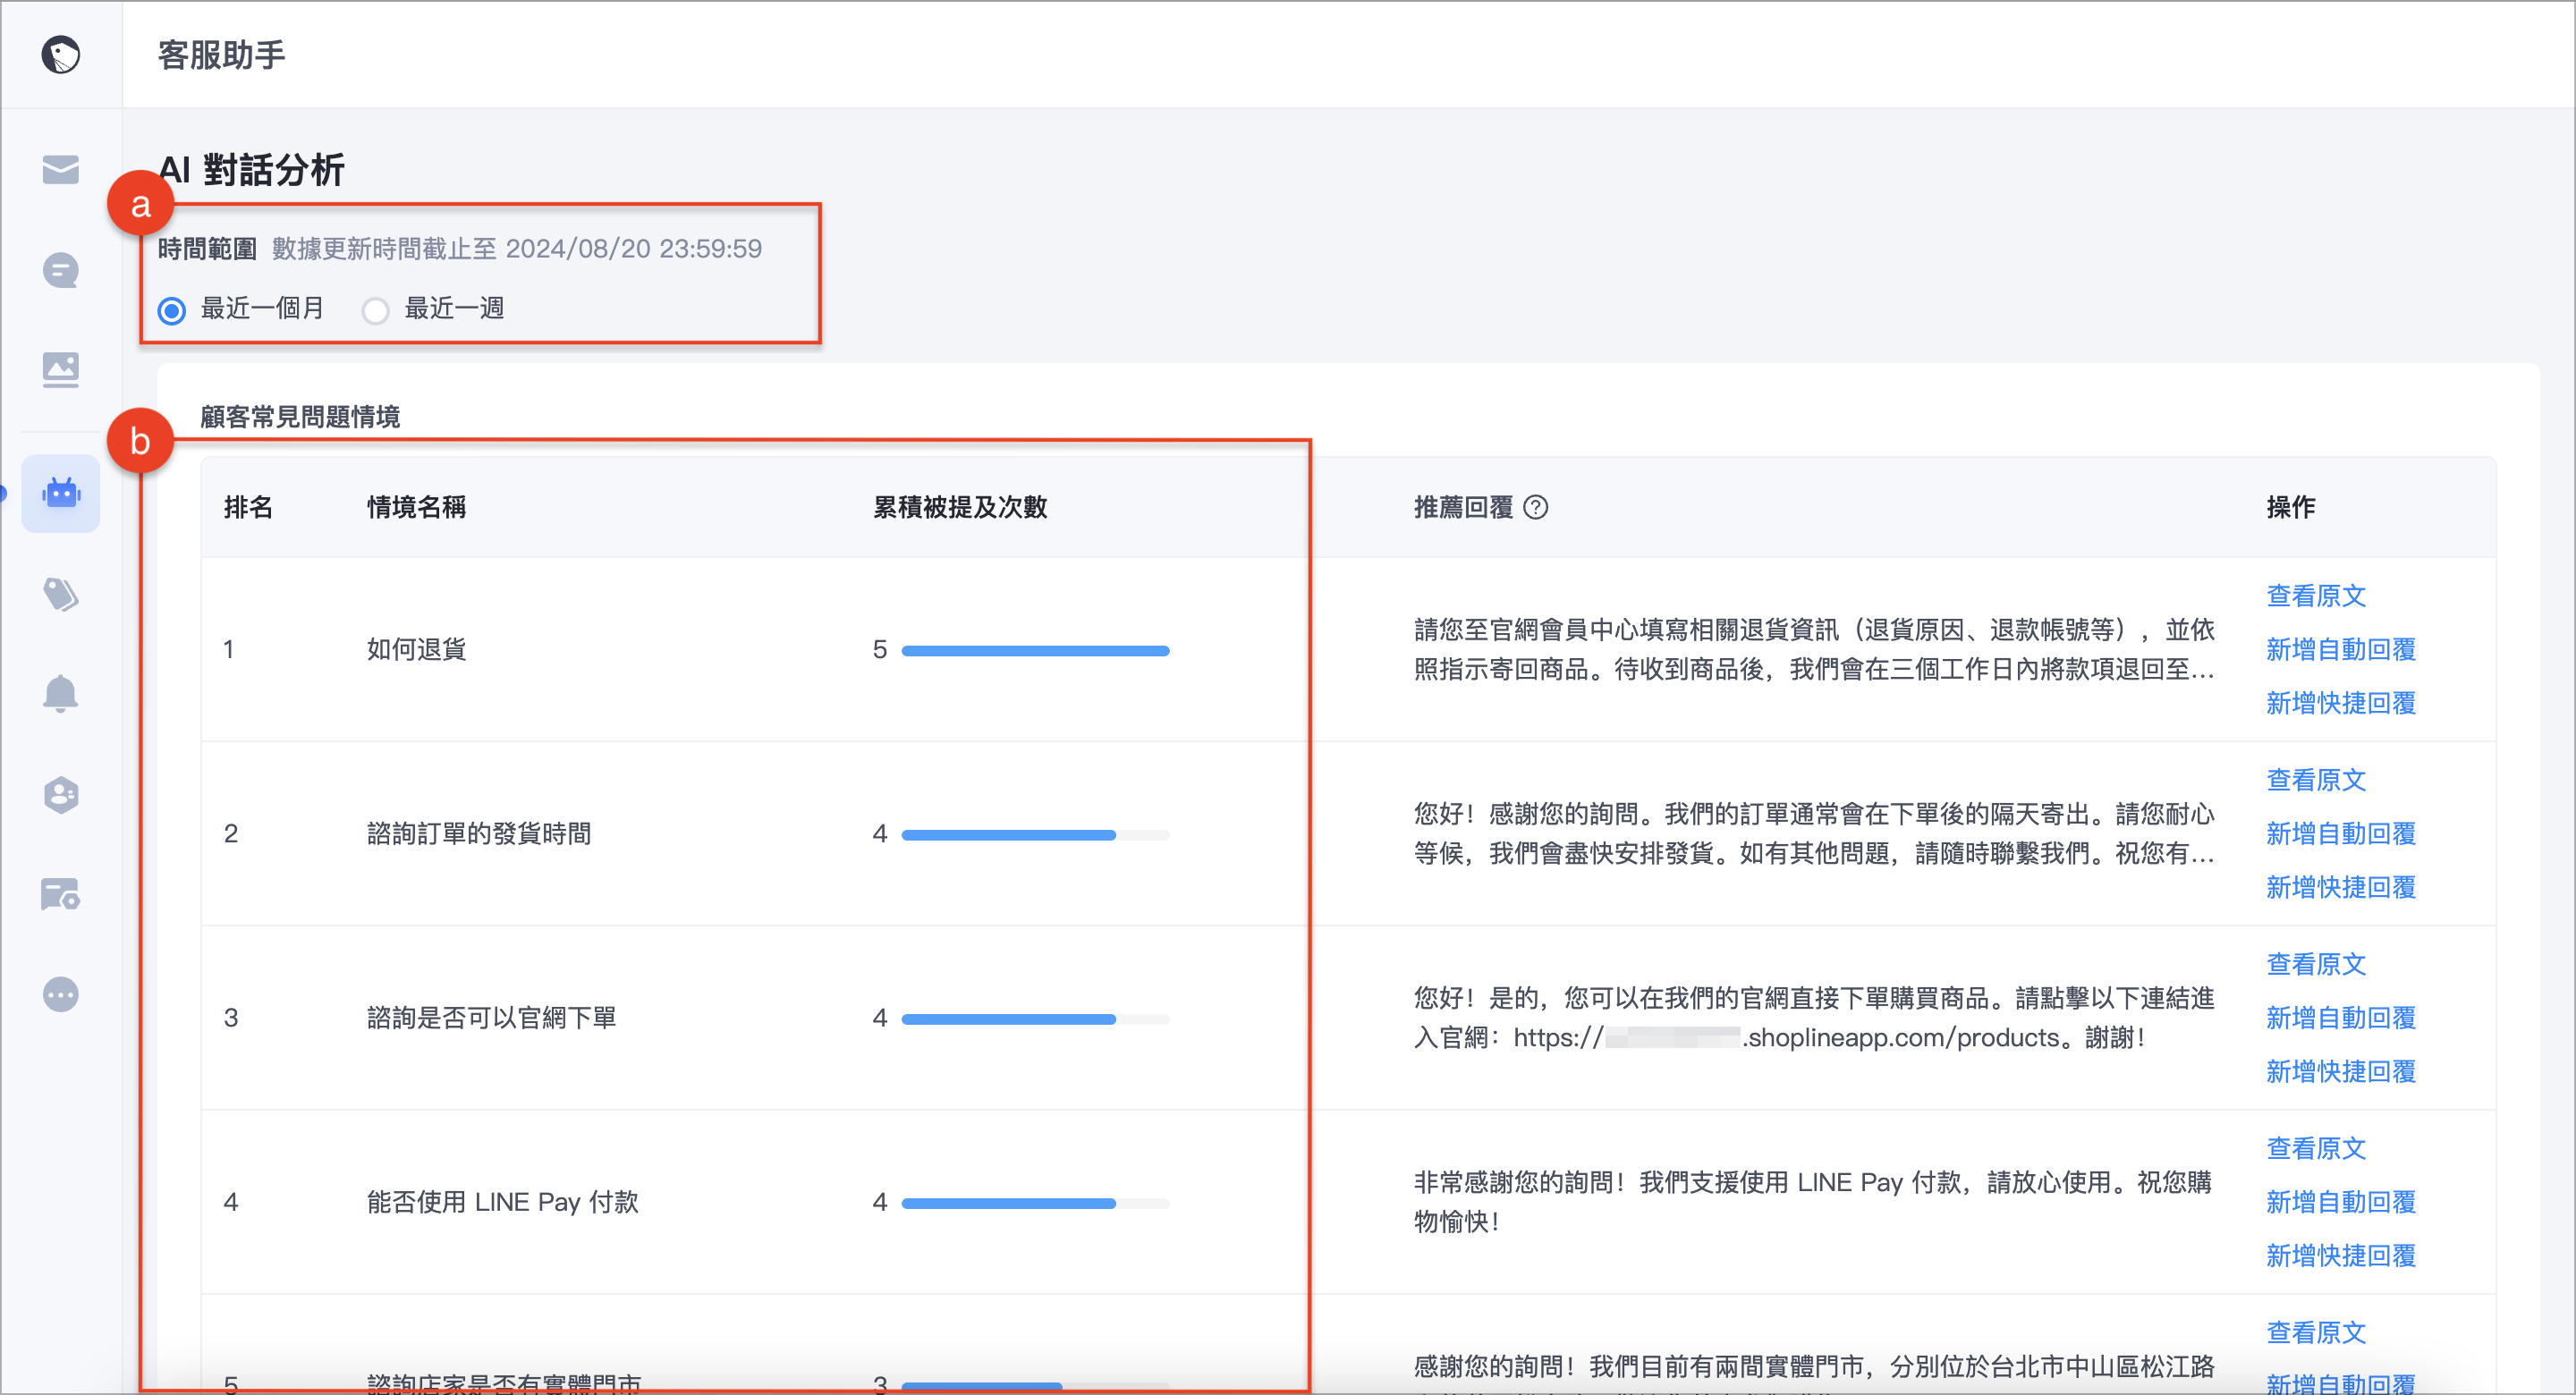View original text for 諮詢店家是否有實體門市 row
2576x1395 pixels.
pyautogui.click(x=2316, y=1333)
